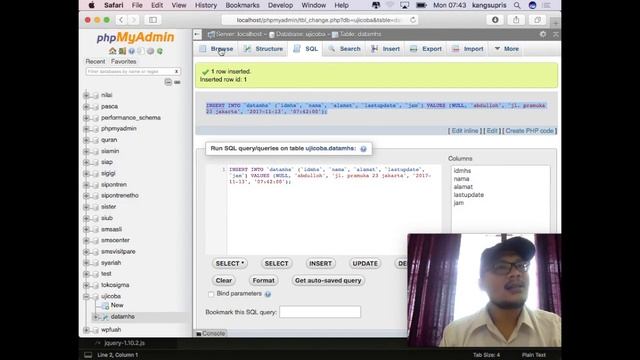Image resolution: width=640 pixels, height=360 pixels.
Task: Open Spotlight search in the menu bar
Action: click(x=517, y=5)
